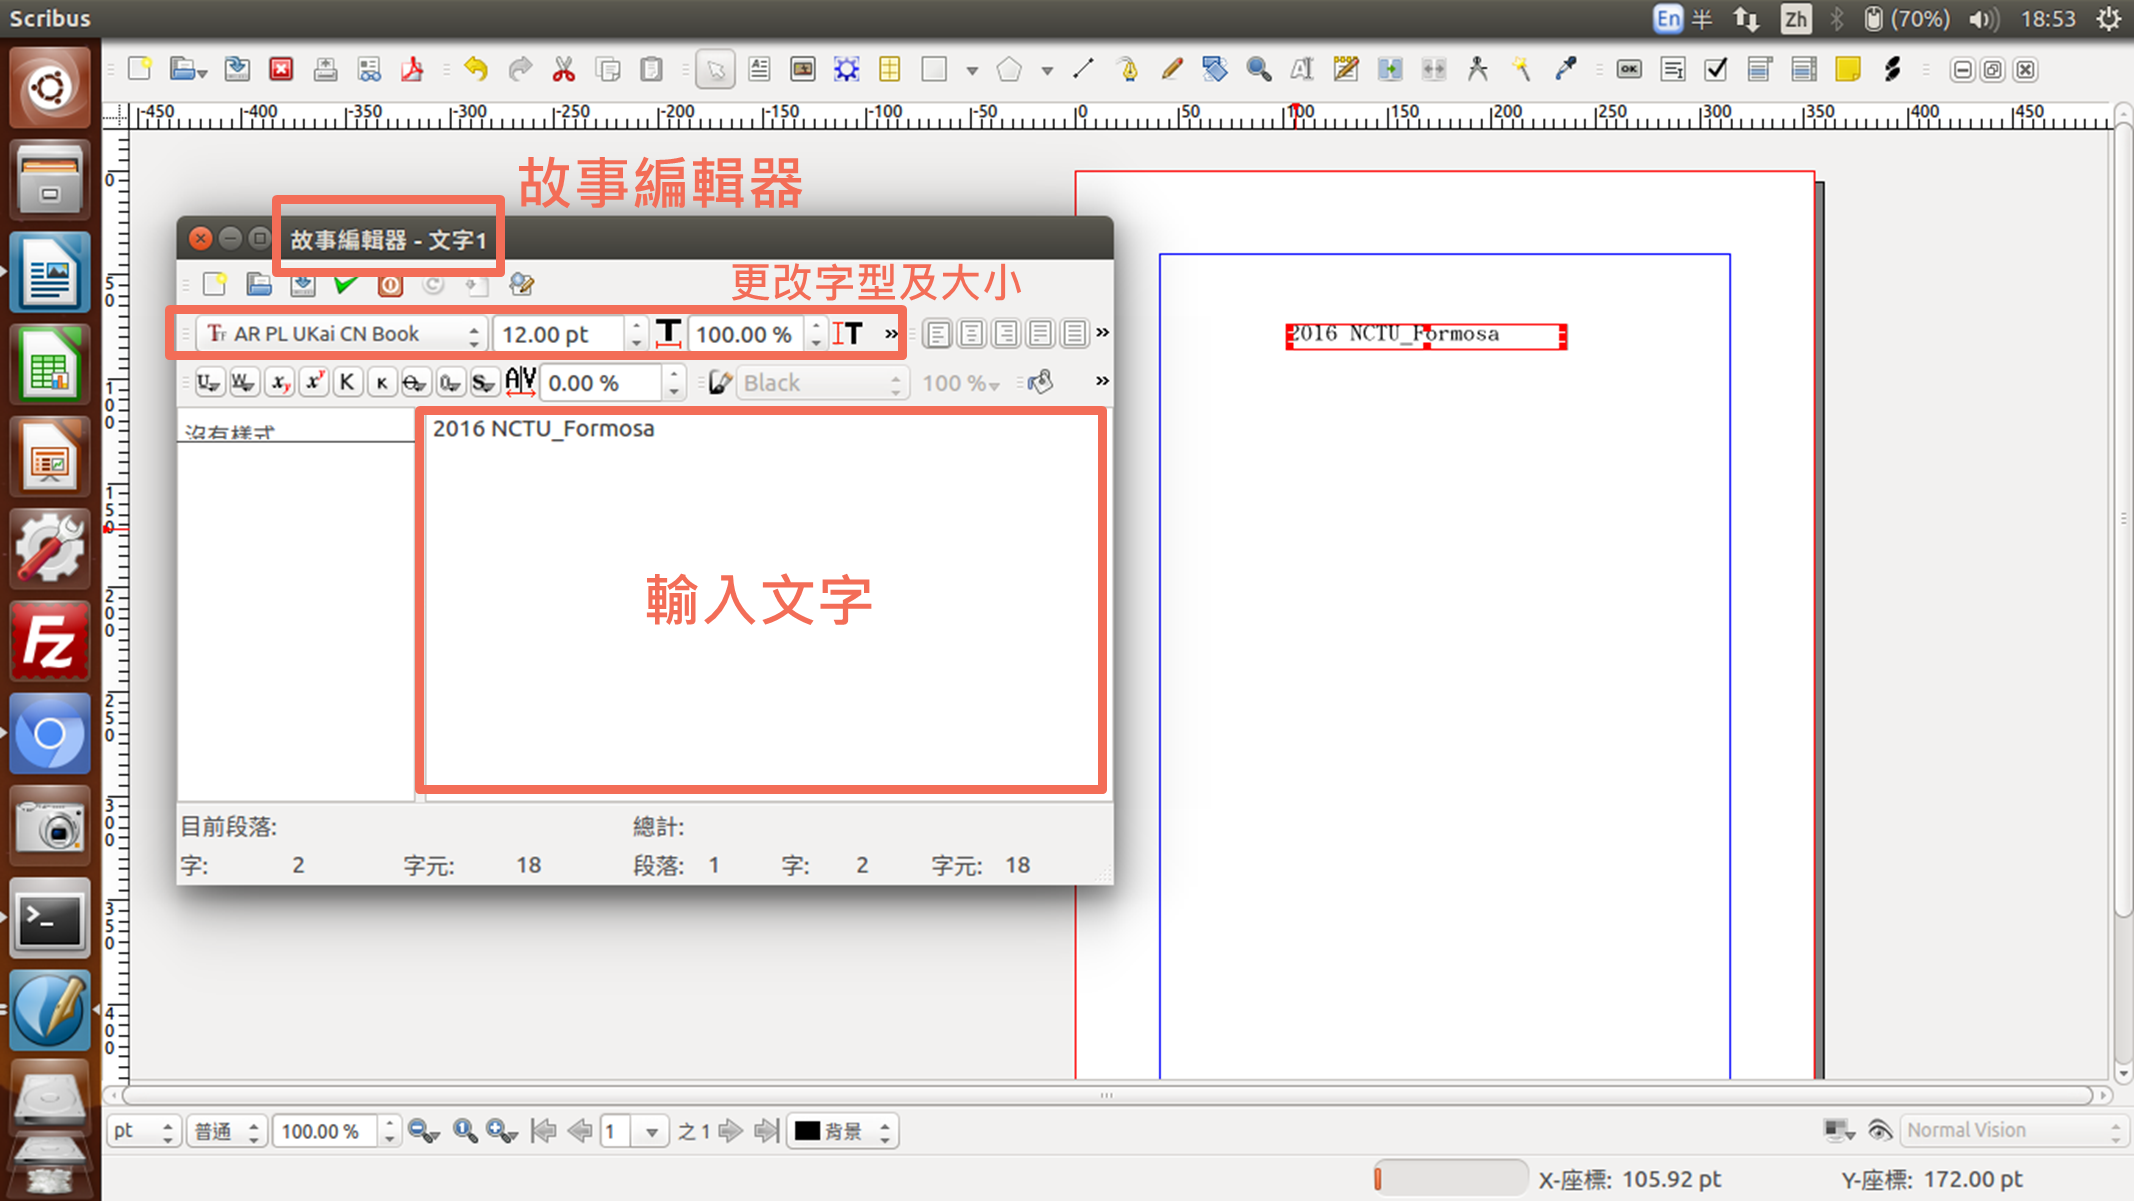Open the Terminal from the Ubuntu dock
Viewport: 2134px width, 1201px height.
50,919
